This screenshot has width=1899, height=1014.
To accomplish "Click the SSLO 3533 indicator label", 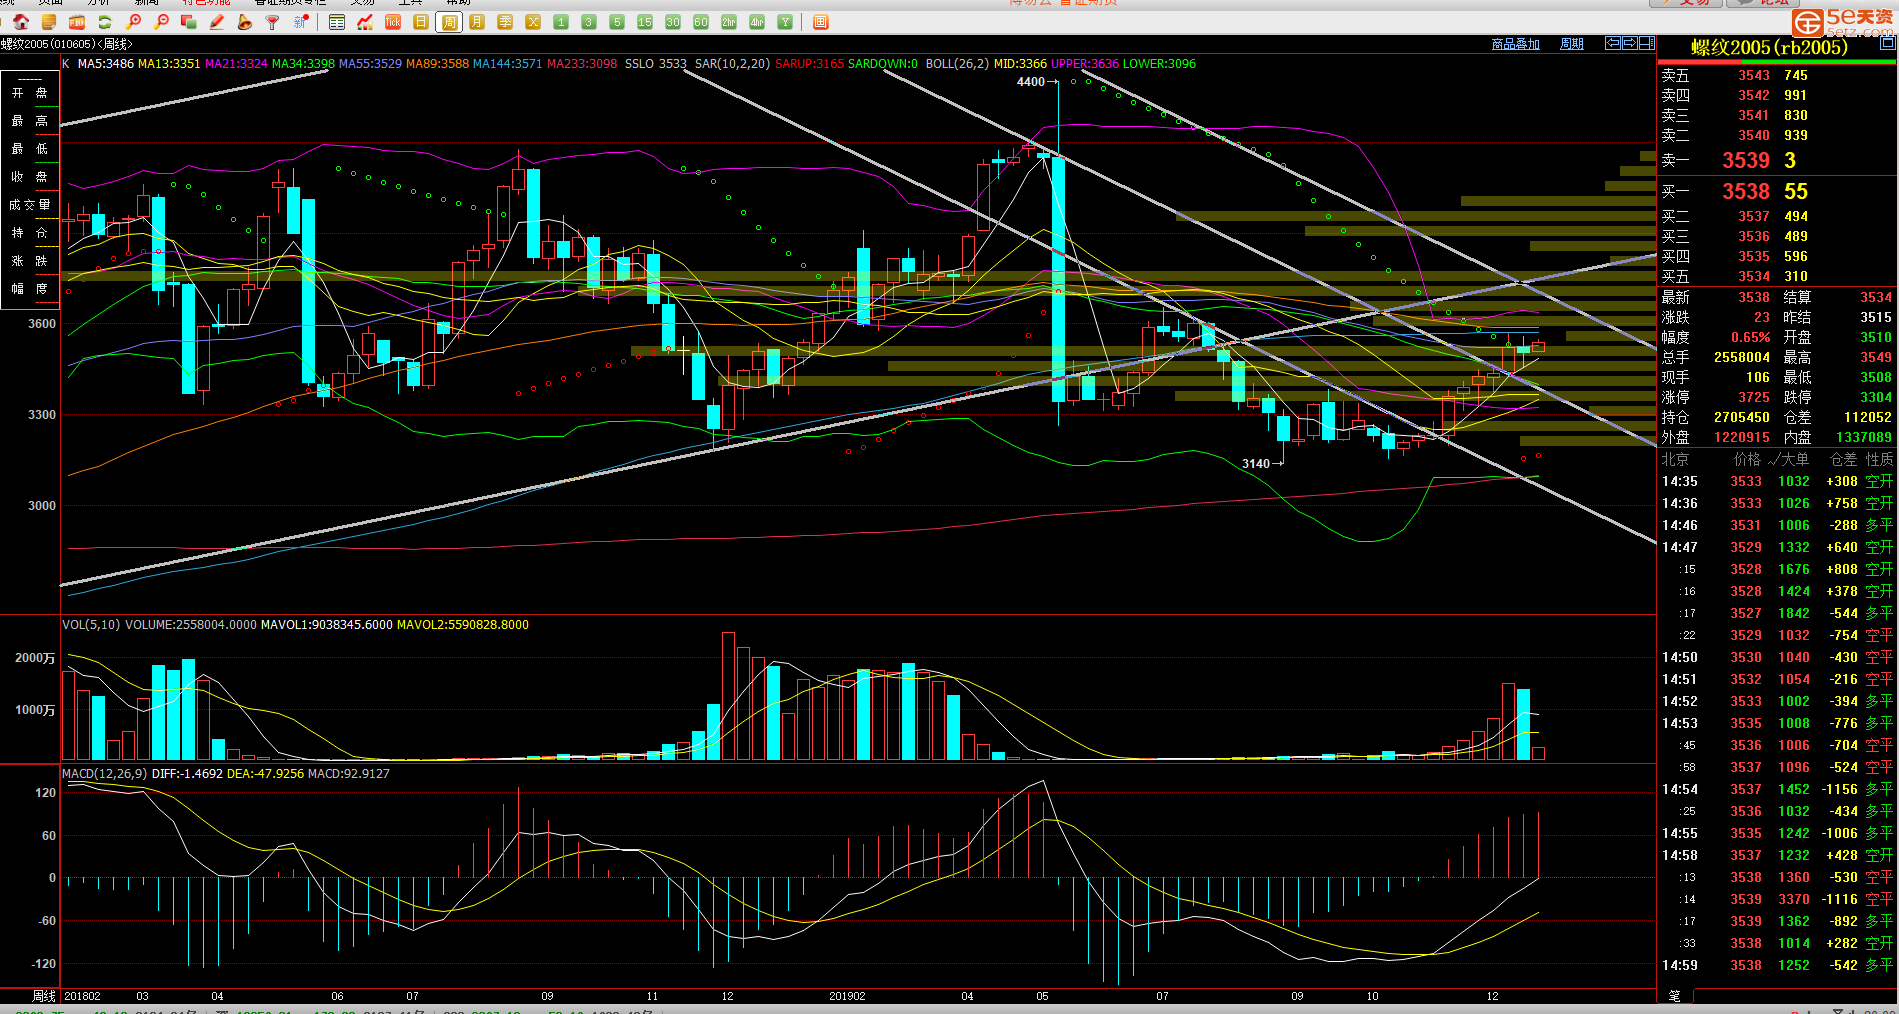I will click(656, 63).
